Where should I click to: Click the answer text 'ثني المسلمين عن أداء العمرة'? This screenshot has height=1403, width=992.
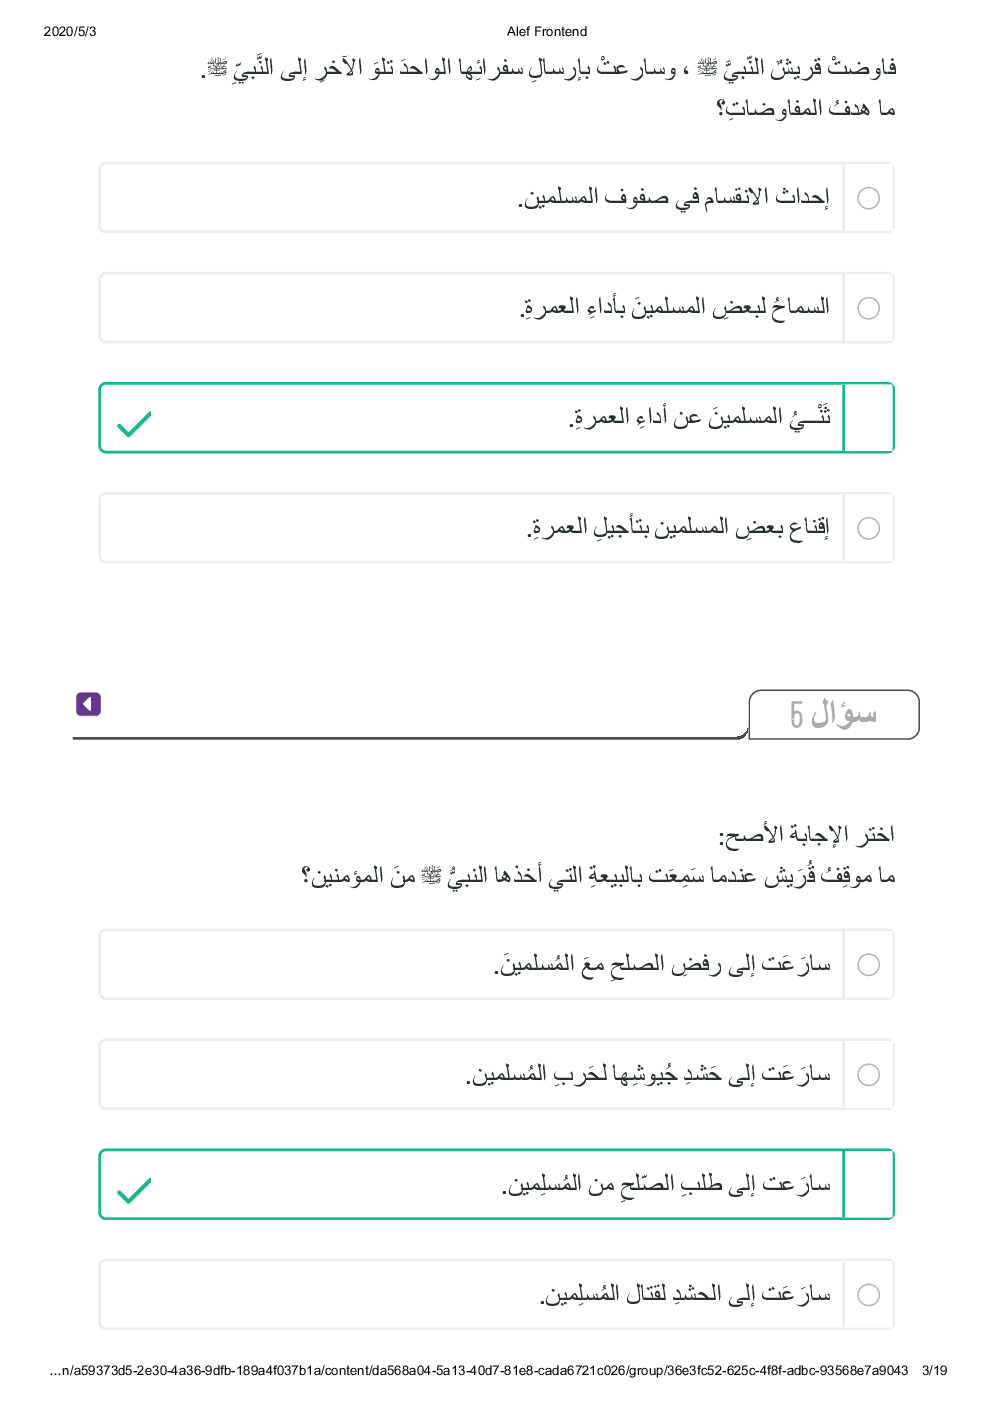(700, 417)
